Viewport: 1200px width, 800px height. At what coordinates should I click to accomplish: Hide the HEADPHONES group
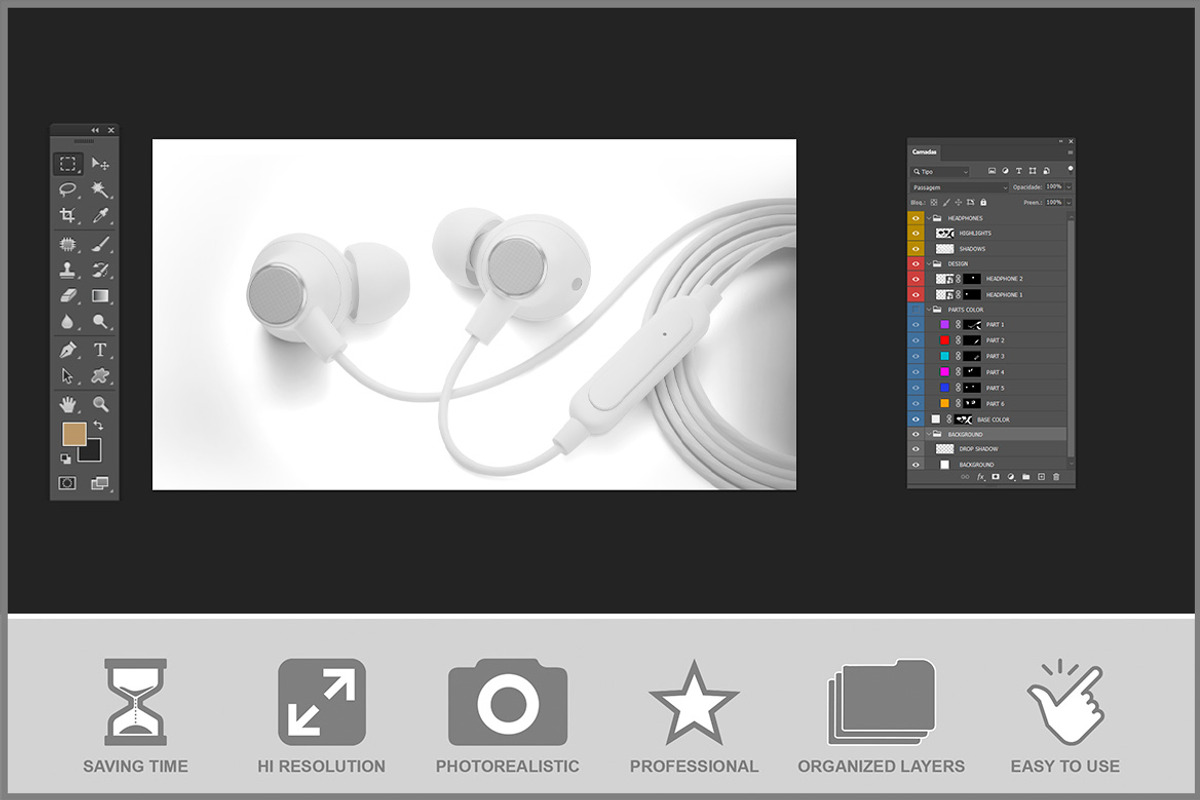(916, 218)
